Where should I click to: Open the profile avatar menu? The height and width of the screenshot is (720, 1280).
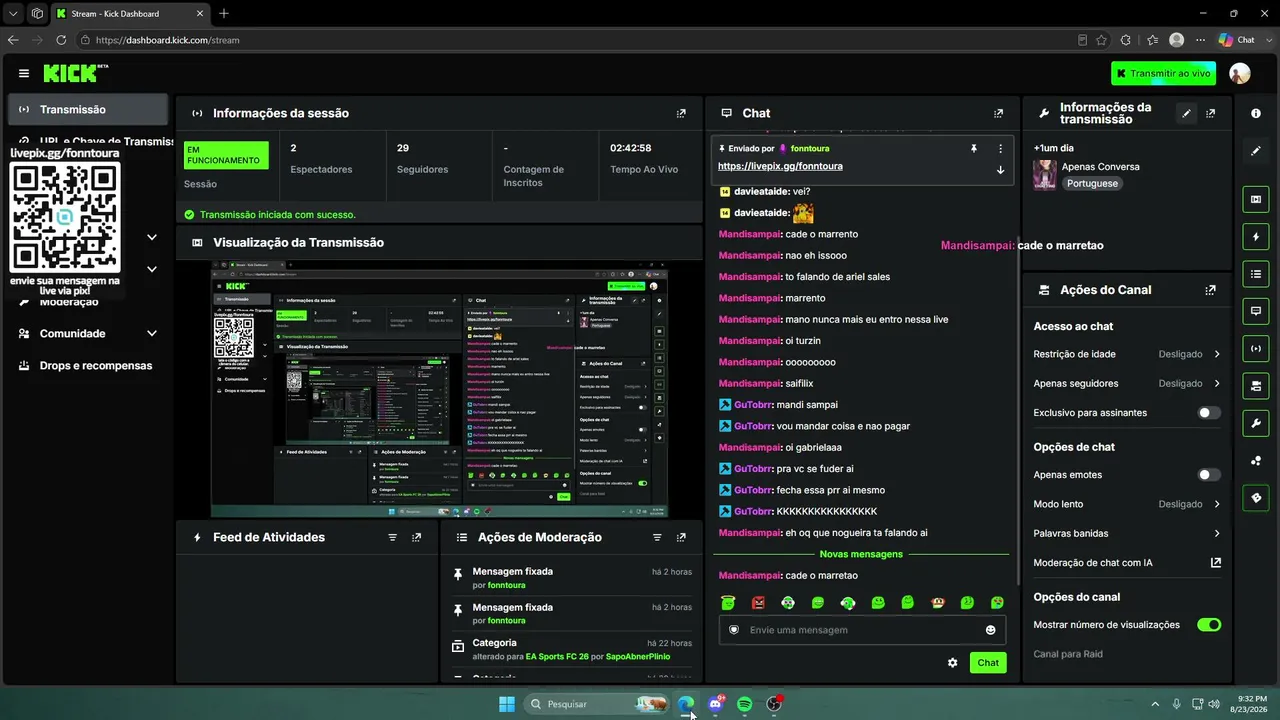(1240, 73)
